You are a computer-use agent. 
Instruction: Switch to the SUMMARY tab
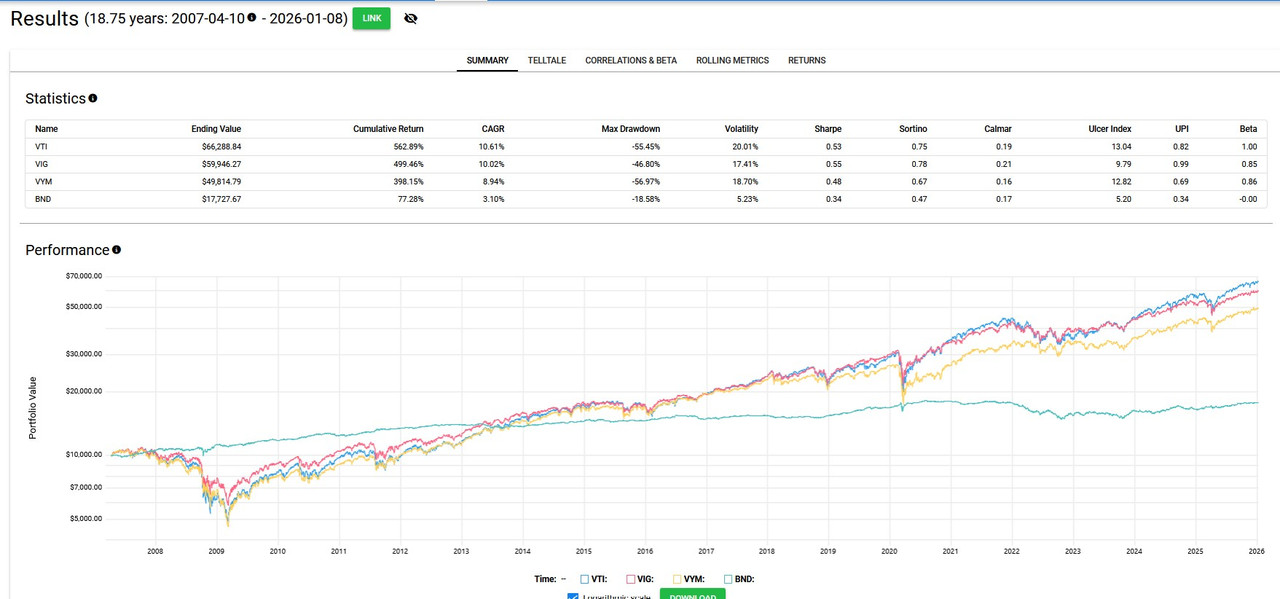coord(488,60)
